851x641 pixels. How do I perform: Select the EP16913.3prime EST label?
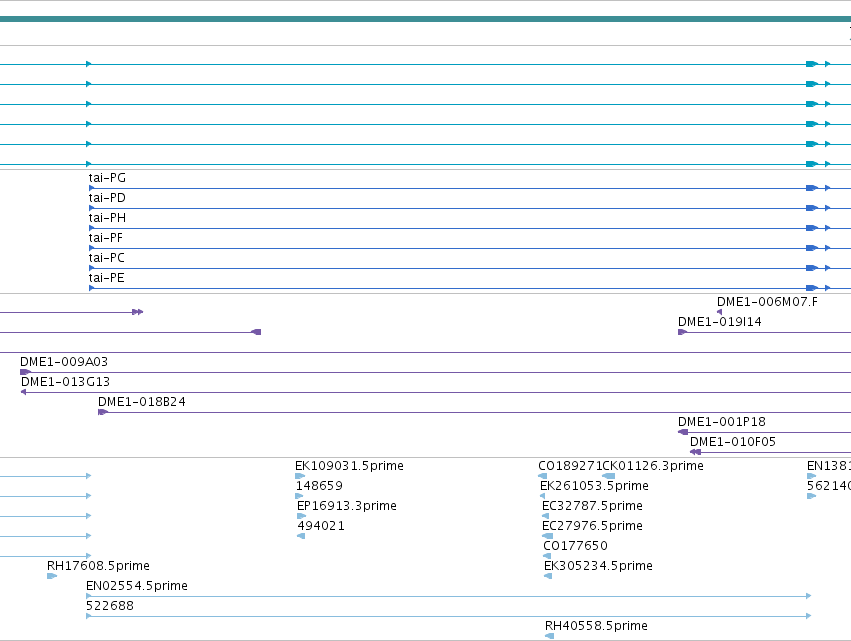click(346, 506)
